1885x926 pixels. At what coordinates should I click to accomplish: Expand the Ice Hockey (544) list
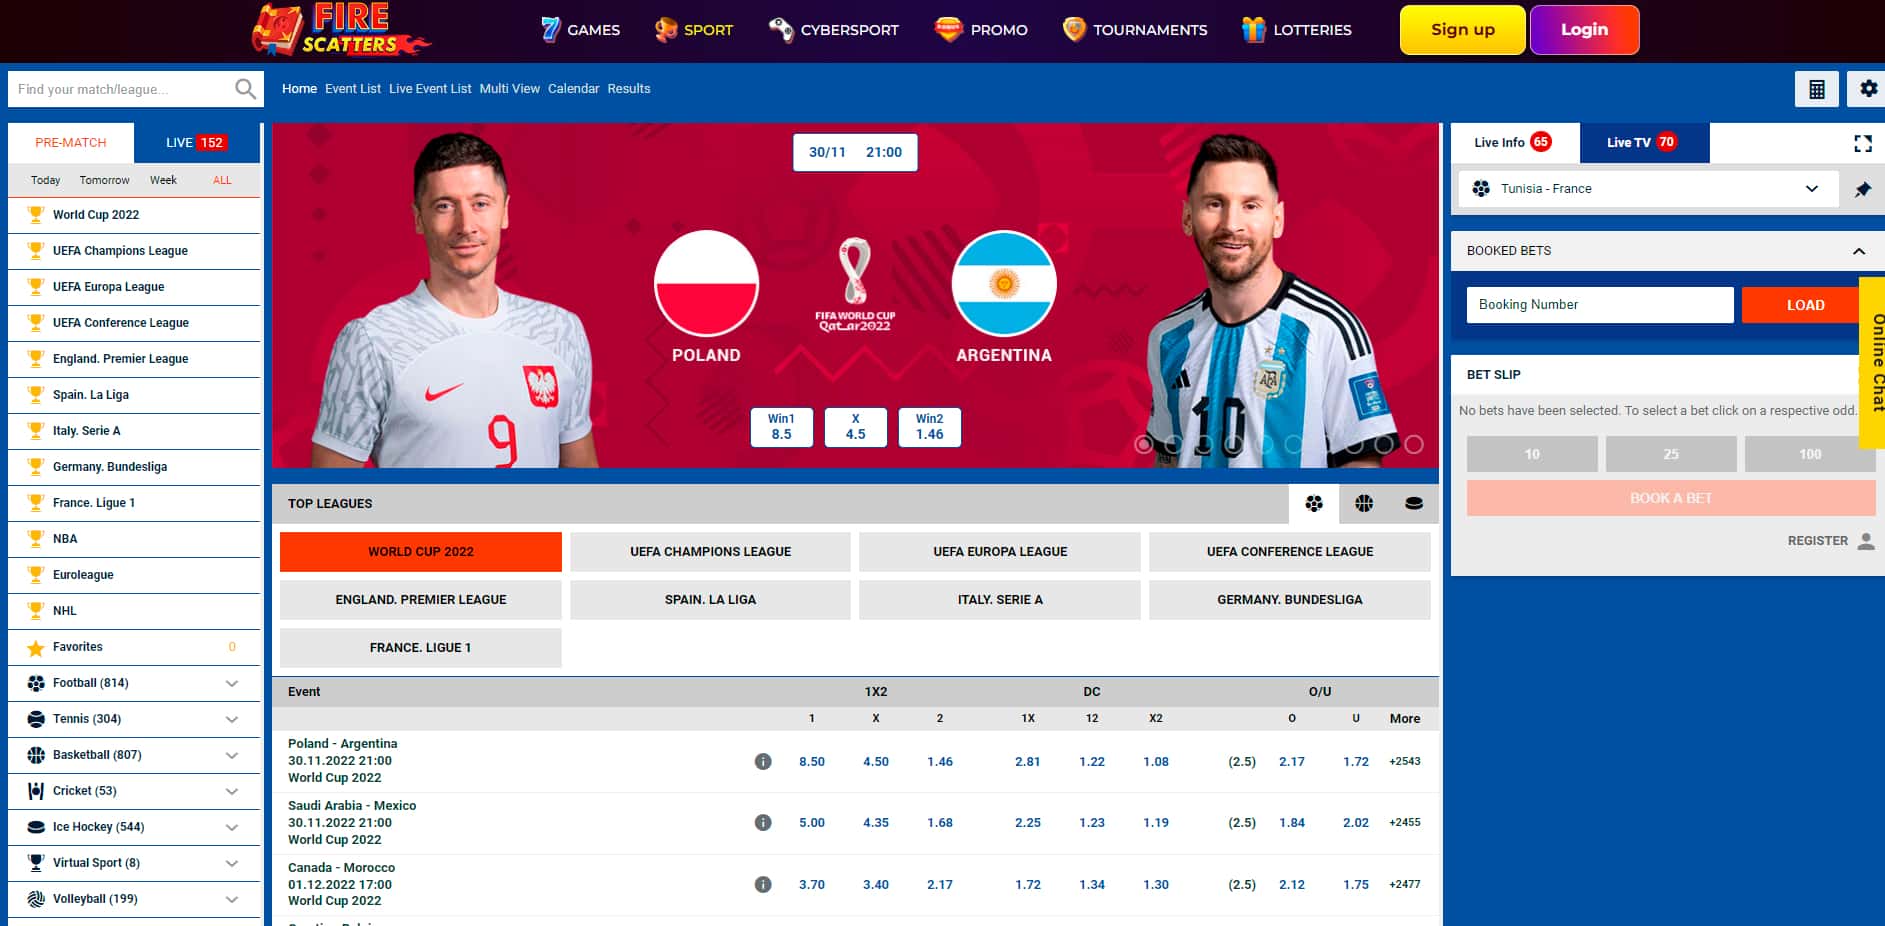pos(232,827)
